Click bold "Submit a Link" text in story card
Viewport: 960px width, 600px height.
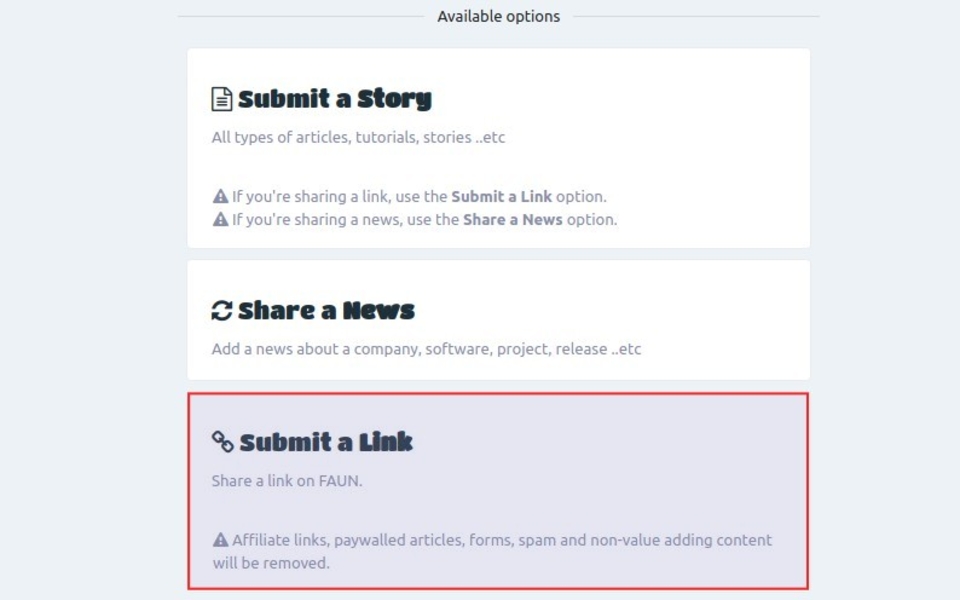click(x=501, y=197)
